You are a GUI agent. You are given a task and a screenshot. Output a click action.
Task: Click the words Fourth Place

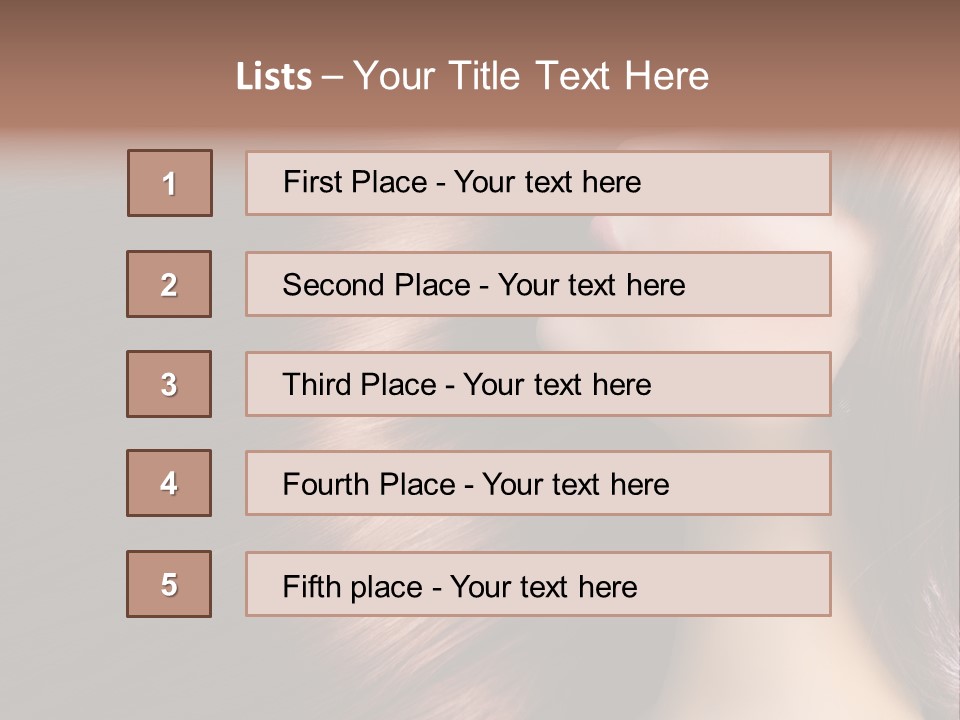point(369,484)
